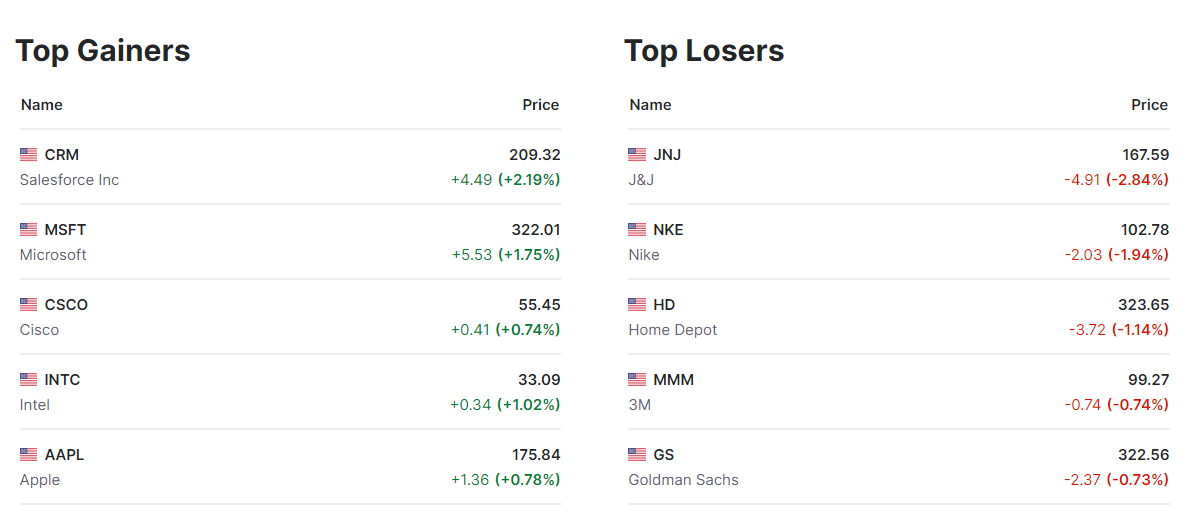Click J&J's -2.84% change value
This screenshot has width=1198, height=522.
1137,180
